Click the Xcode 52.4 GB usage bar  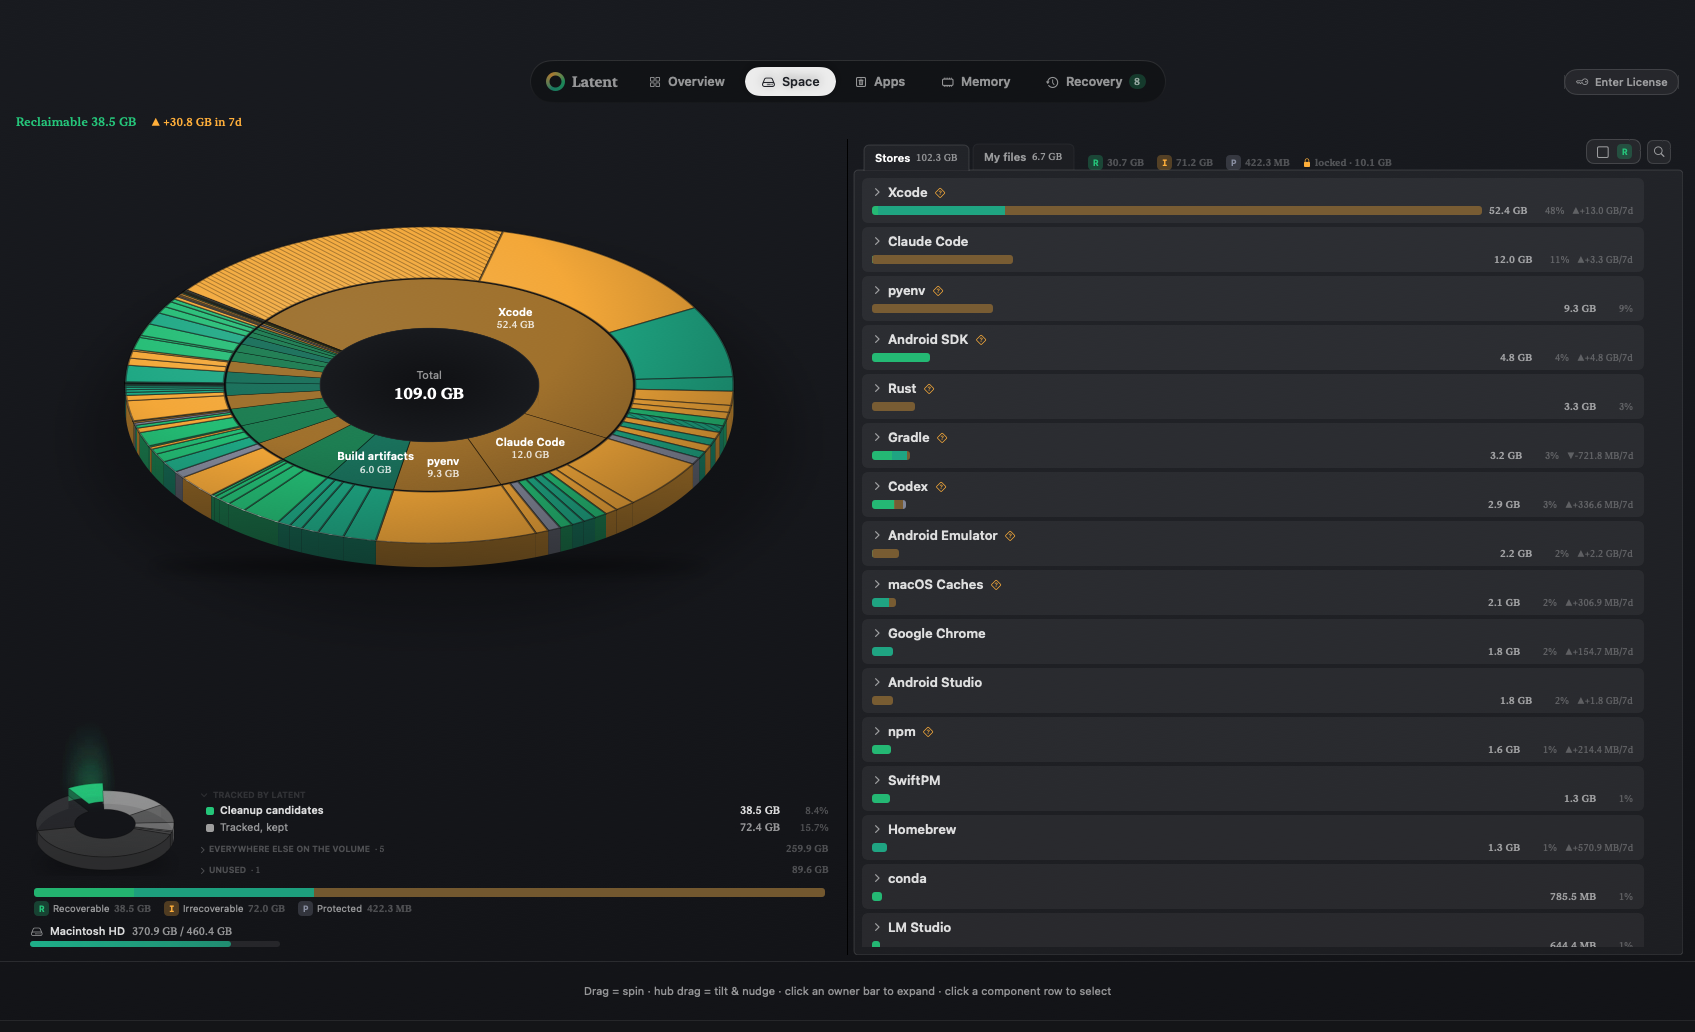1177,211
